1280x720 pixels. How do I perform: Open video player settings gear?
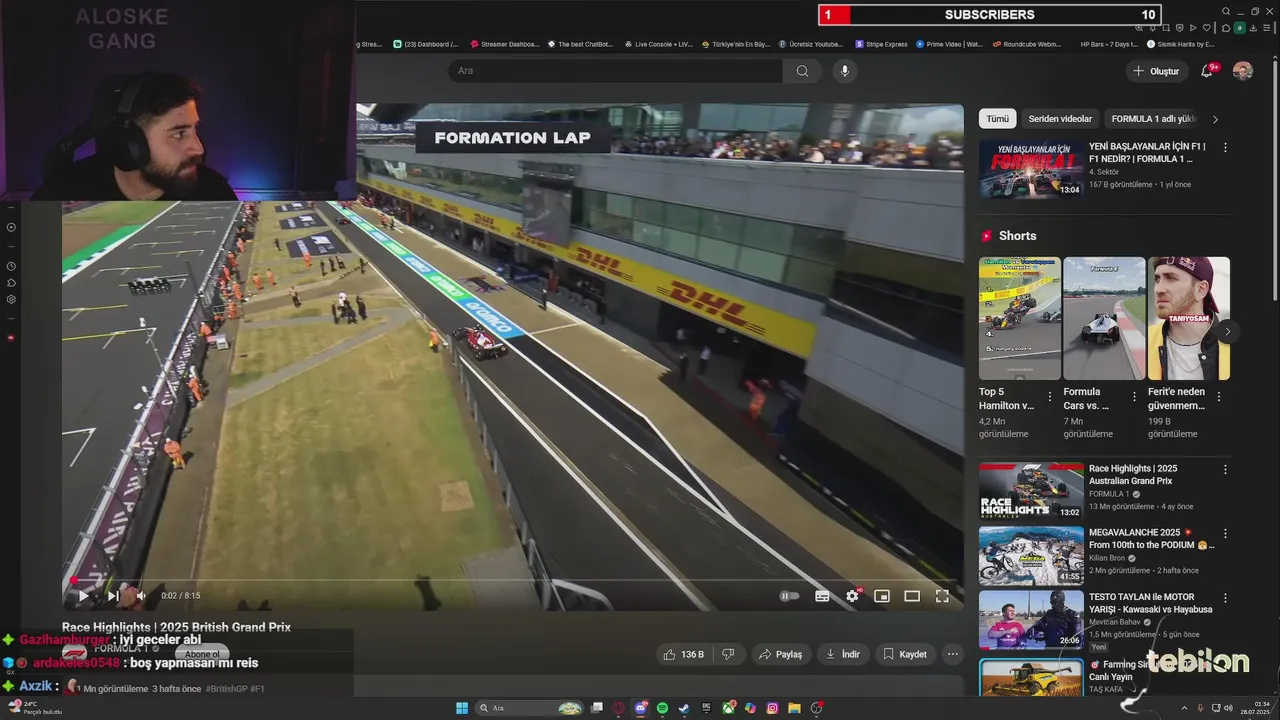[853, 596]
